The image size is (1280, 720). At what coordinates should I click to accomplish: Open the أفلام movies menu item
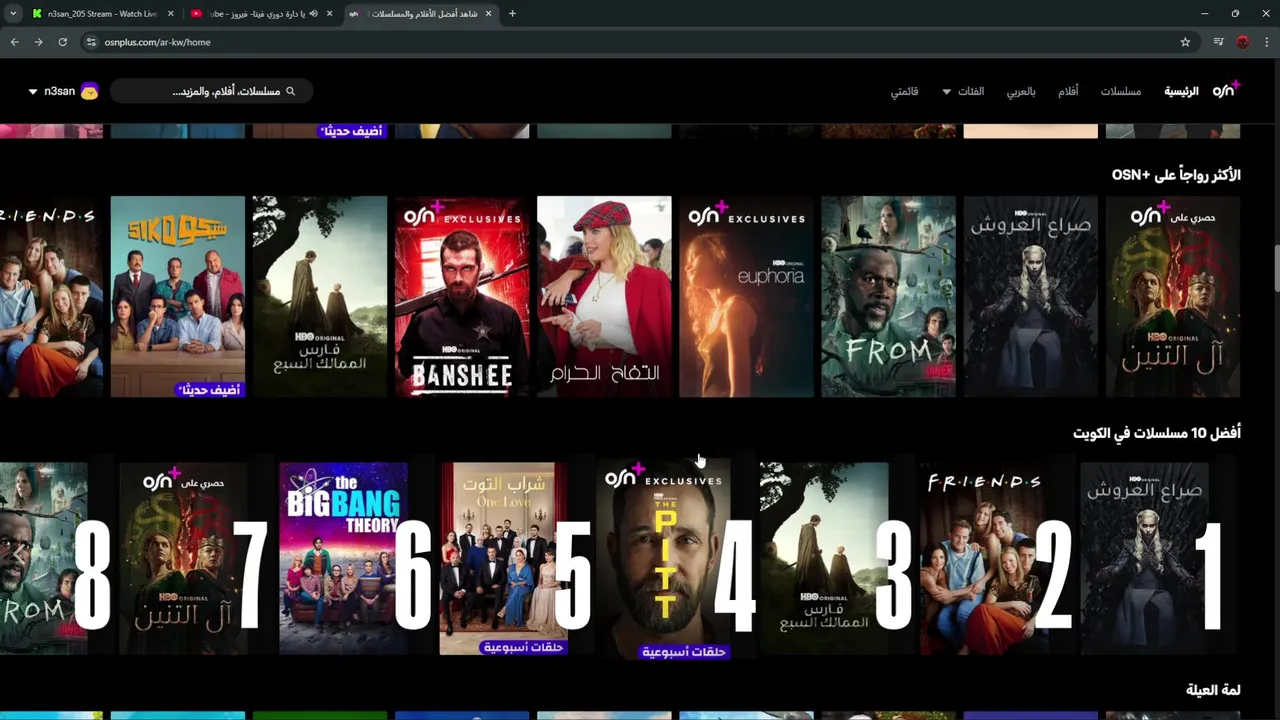click(1068, 91)
